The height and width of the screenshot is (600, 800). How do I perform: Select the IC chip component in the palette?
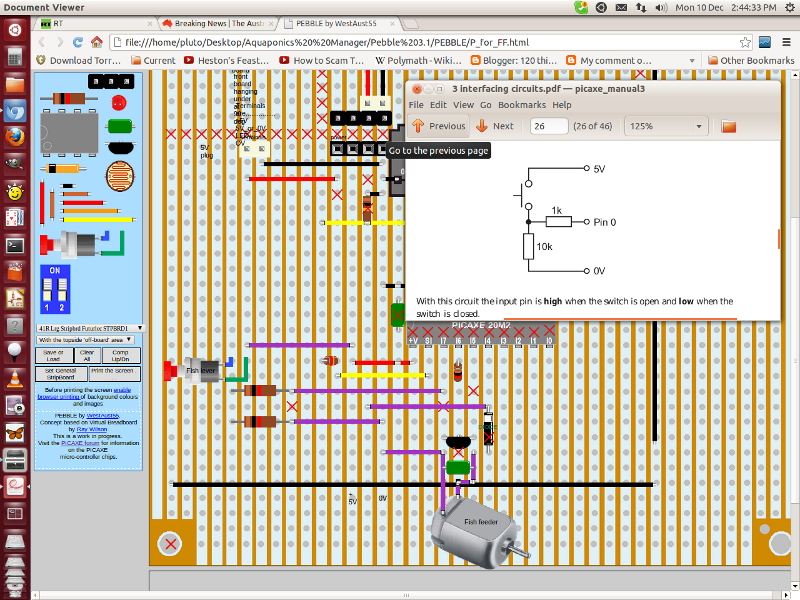(68, 132)
